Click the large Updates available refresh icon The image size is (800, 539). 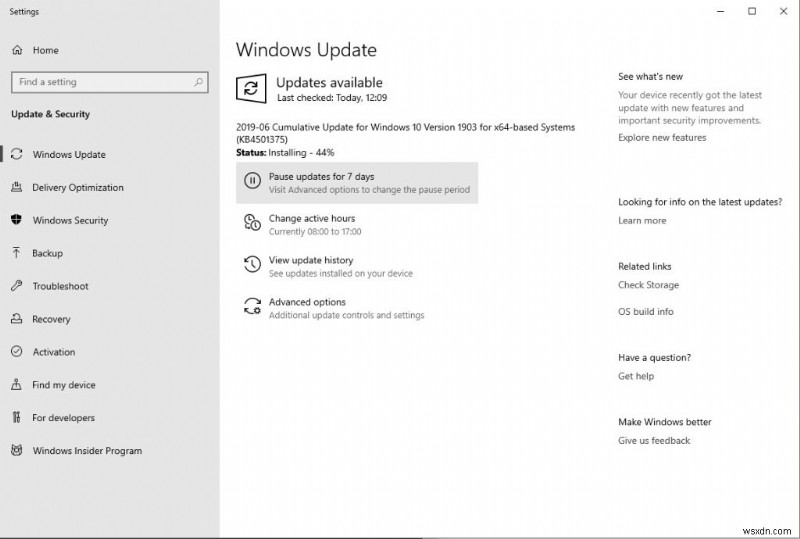coord(251,89)
